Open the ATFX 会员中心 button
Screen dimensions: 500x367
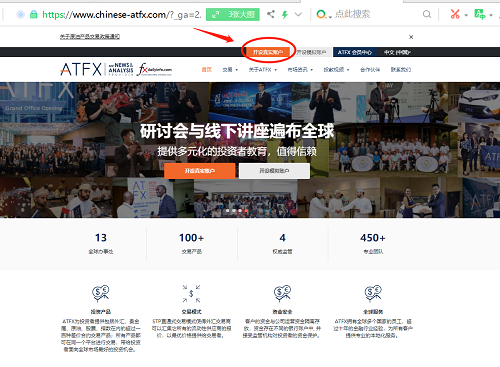point(355,52)
